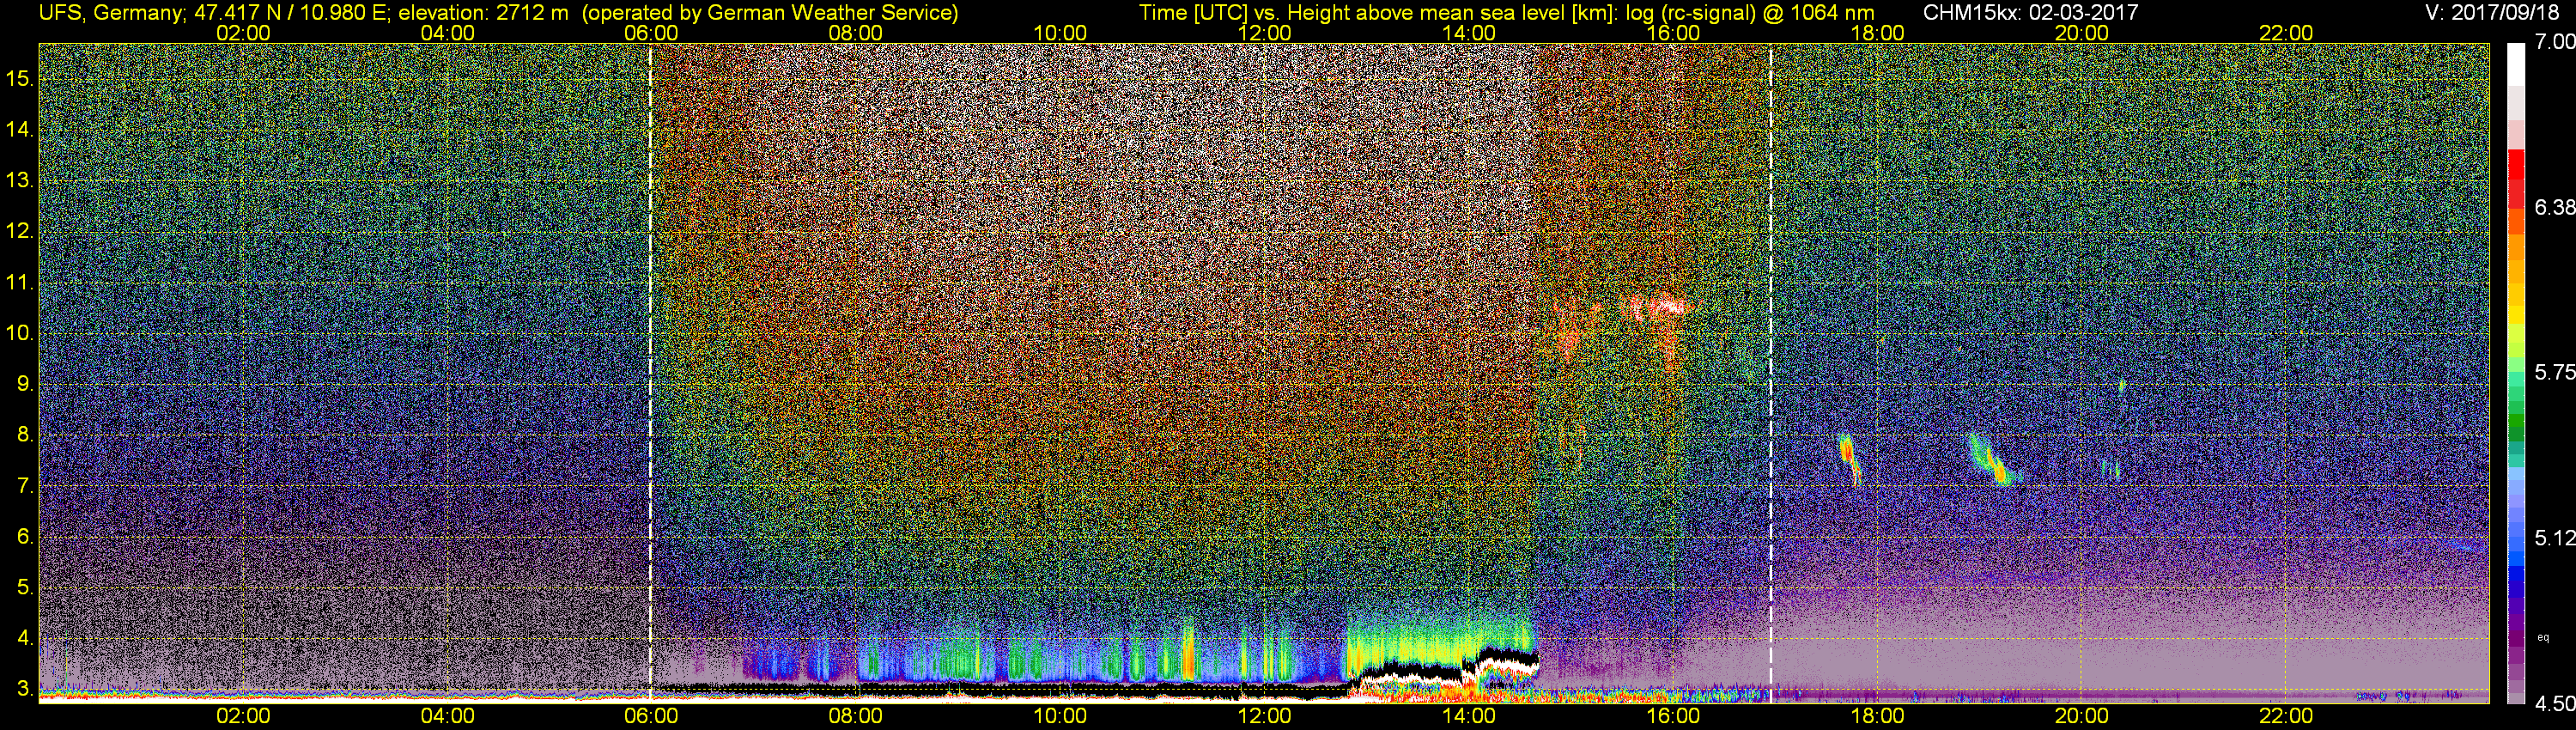Click "18:00" on the bottom time axis
2576x730 pixels.
click(x=1877, y=716)
